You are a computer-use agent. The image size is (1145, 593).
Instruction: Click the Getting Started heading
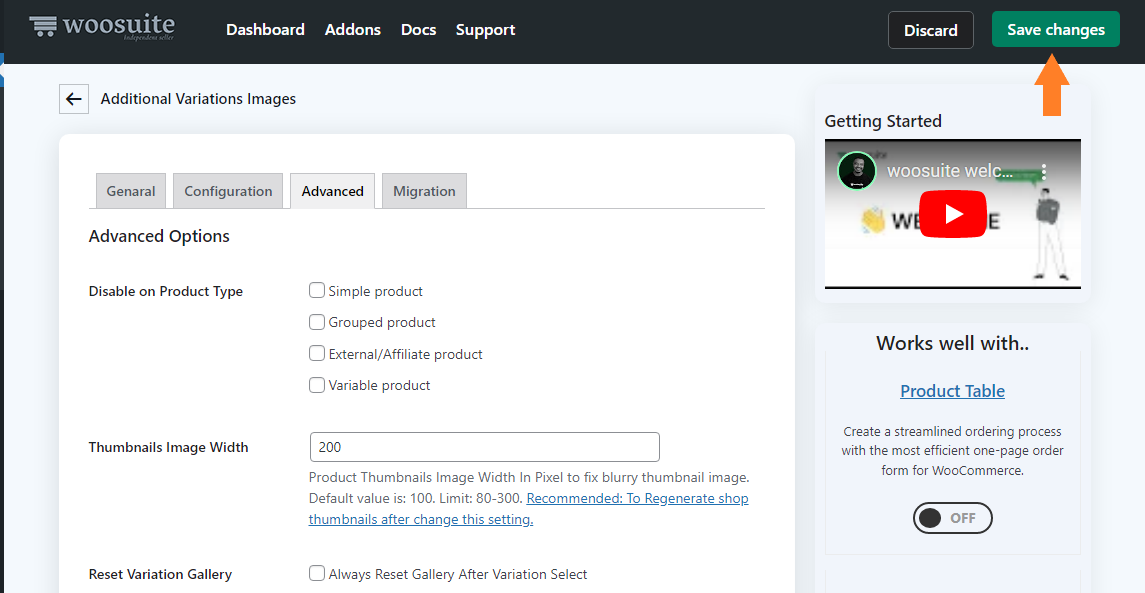click(x=883, y=121)
